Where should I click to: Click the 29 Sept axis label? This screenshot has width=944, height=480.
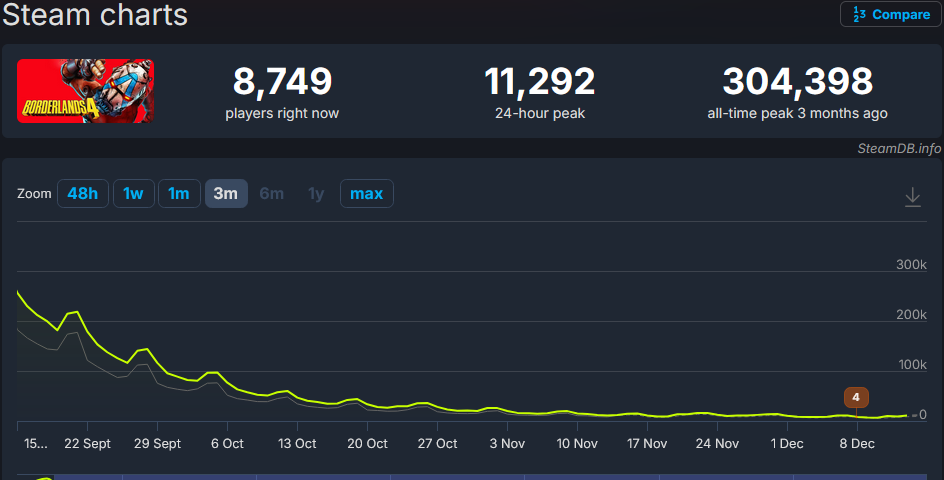click(157, 444)
